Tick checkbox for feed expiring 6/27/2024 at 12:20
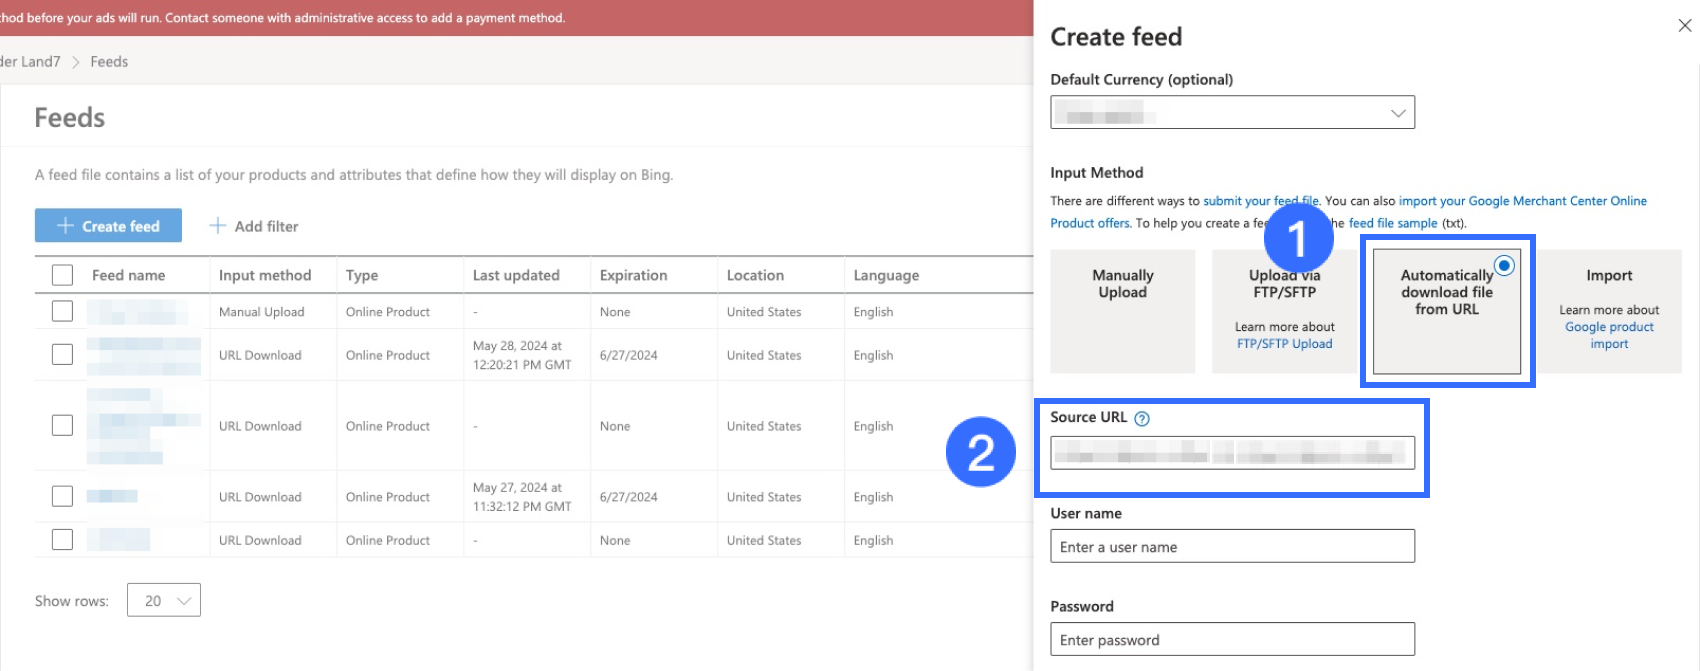1700x671 pixels. pyautogui.click(x=62, y=354)
